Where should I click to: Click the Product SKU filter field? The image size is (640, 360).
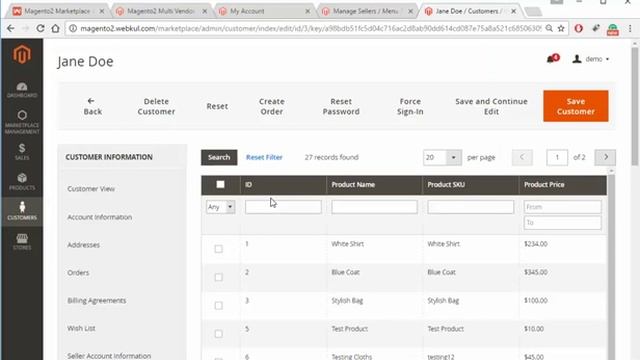point(471,207)
